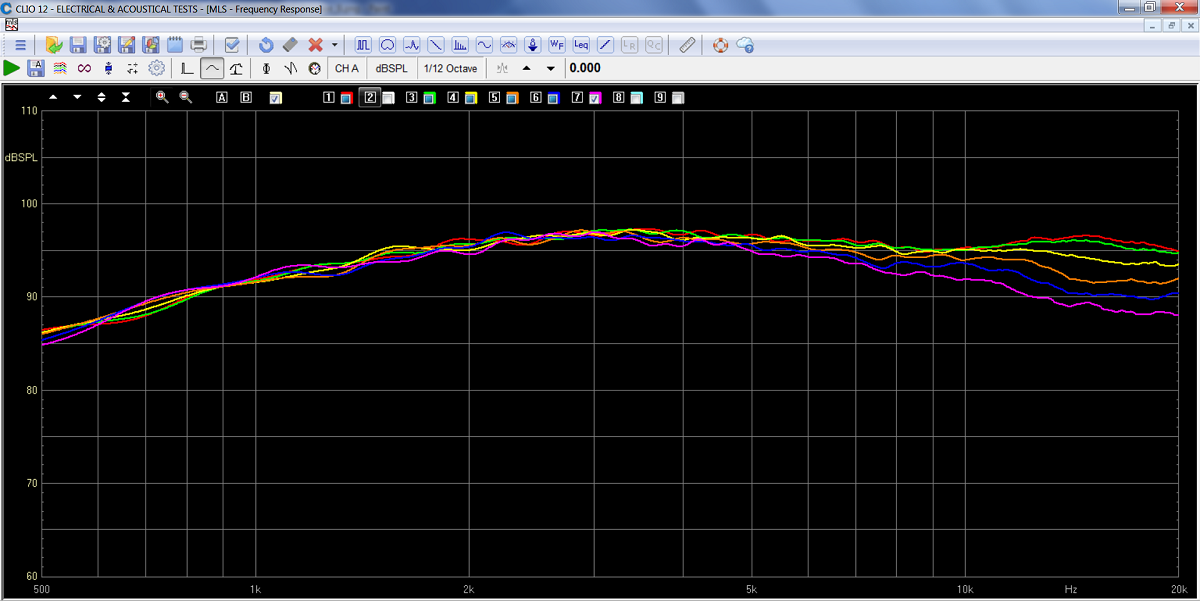Click the 0.000 value field
Screen dimensions: 1200x601
click(585, 68)
